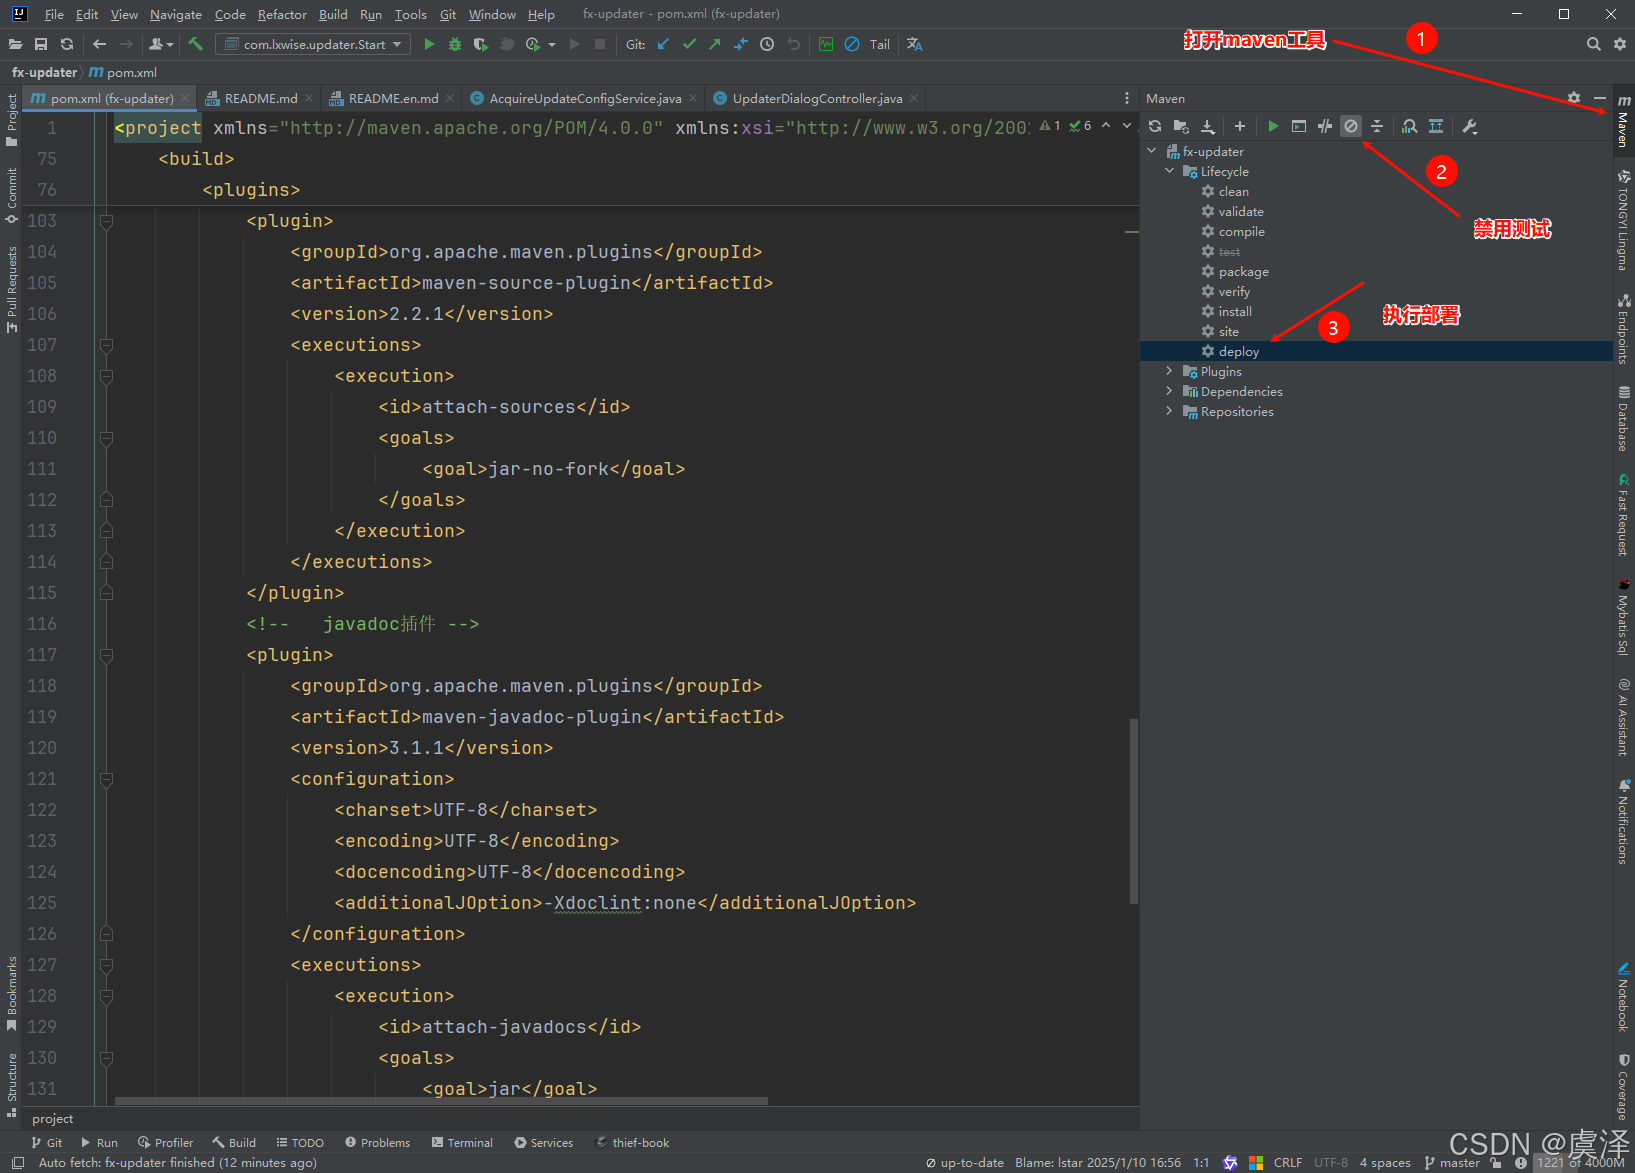Open the Tools menu
The height and width of the screenshot is (1173, 1635).
pos(410,14)
